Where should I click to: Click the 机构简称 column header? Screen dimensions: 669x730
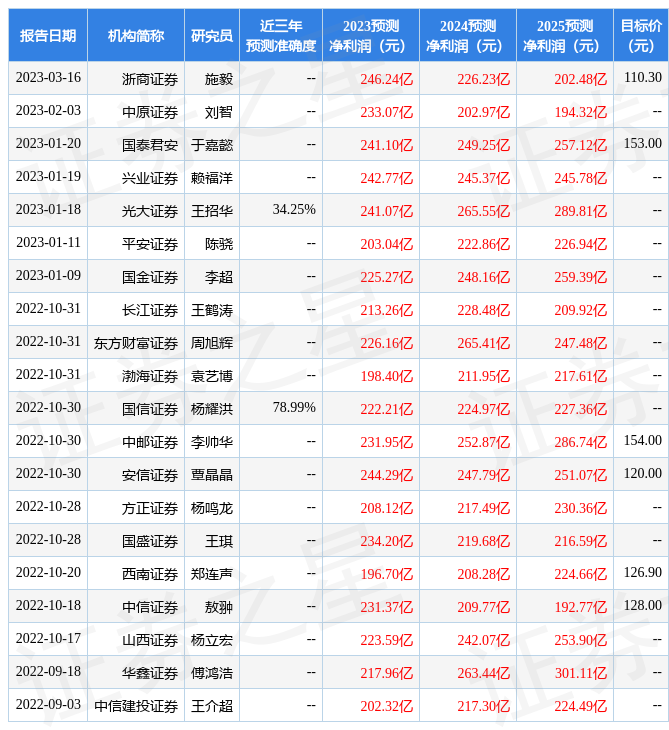[135, 35]
